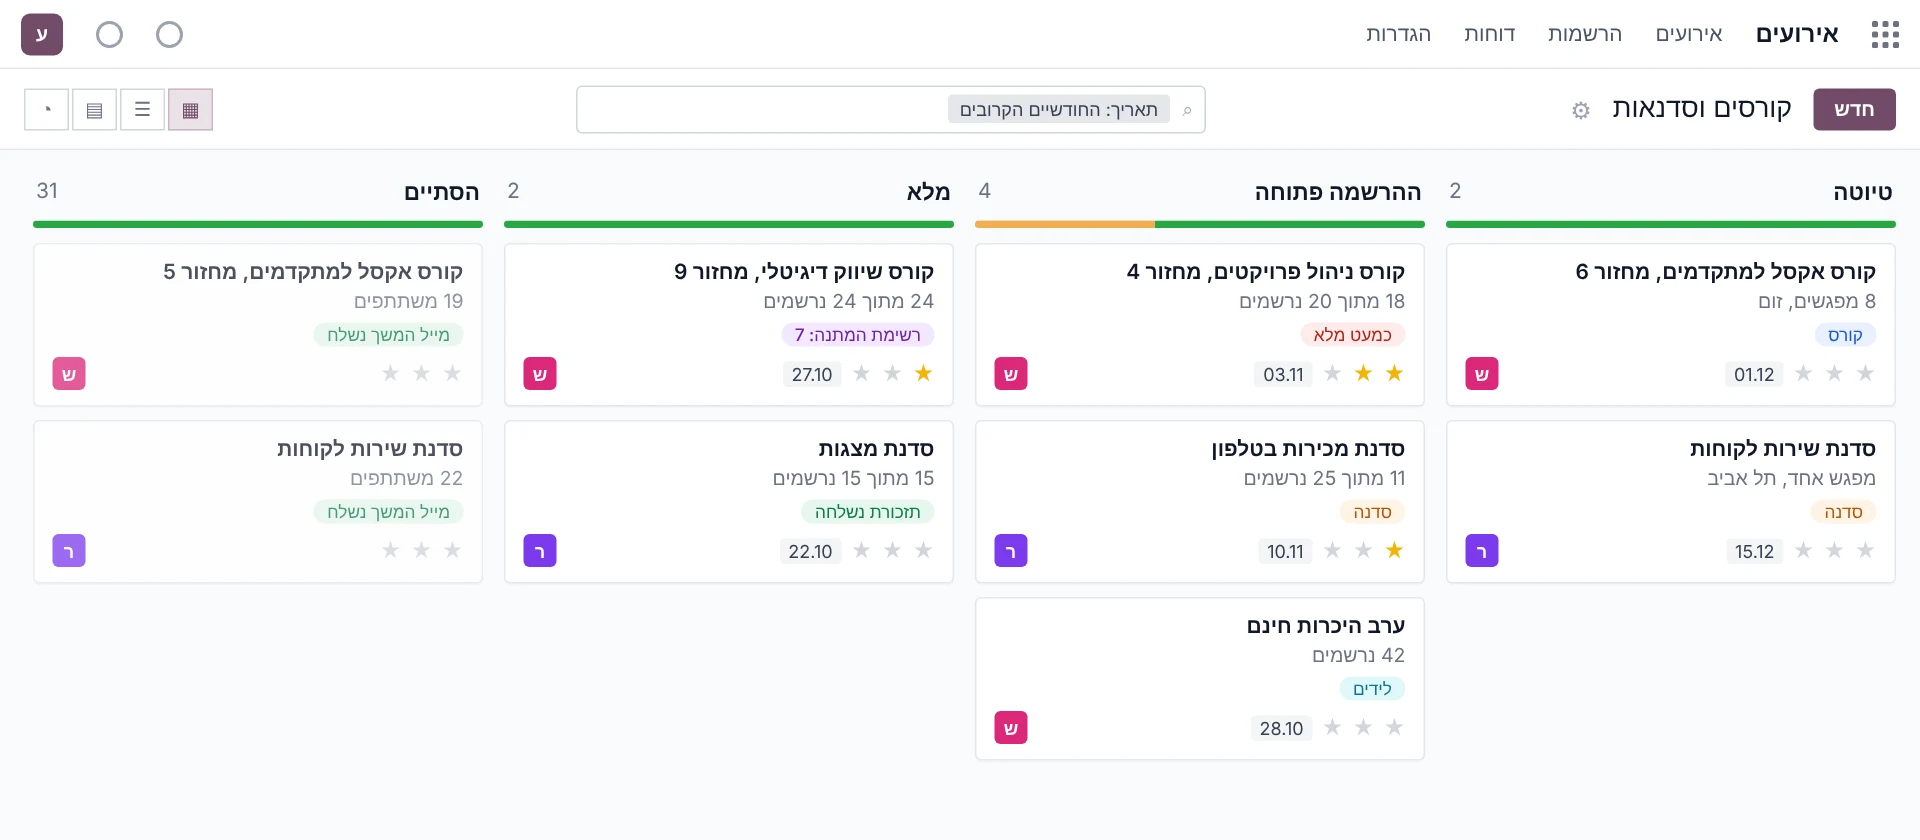Viewport: 1920px width, 840px height.
Task: Click the הסתיים column header
Action: (441, 191)
